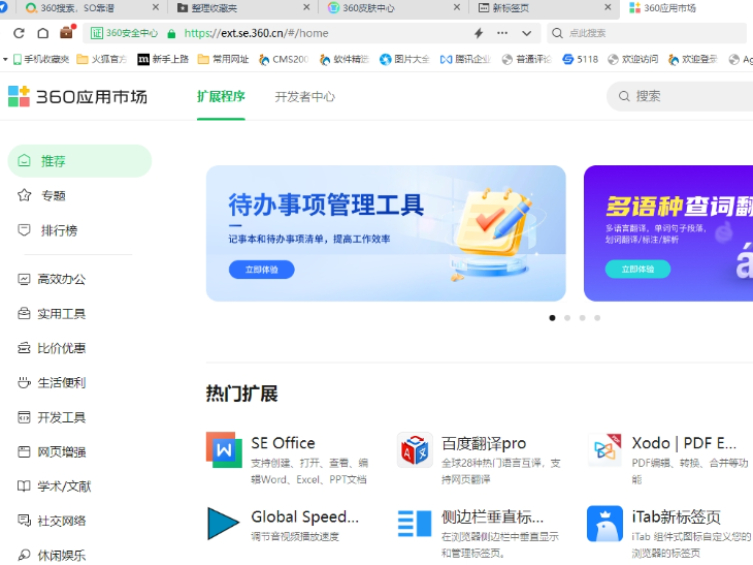Open the 学术/文献 category
The width and height of the screenshot is (753, 565).
[54, 486]
